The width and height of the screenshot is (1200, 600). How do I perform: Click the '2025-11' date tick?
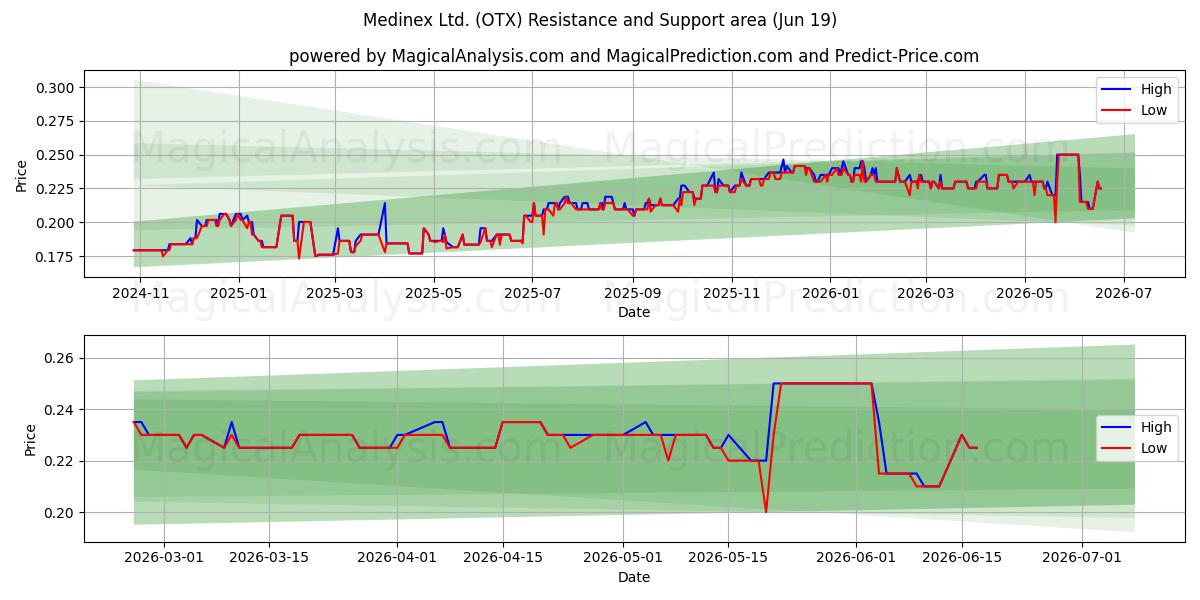(731, 294)
